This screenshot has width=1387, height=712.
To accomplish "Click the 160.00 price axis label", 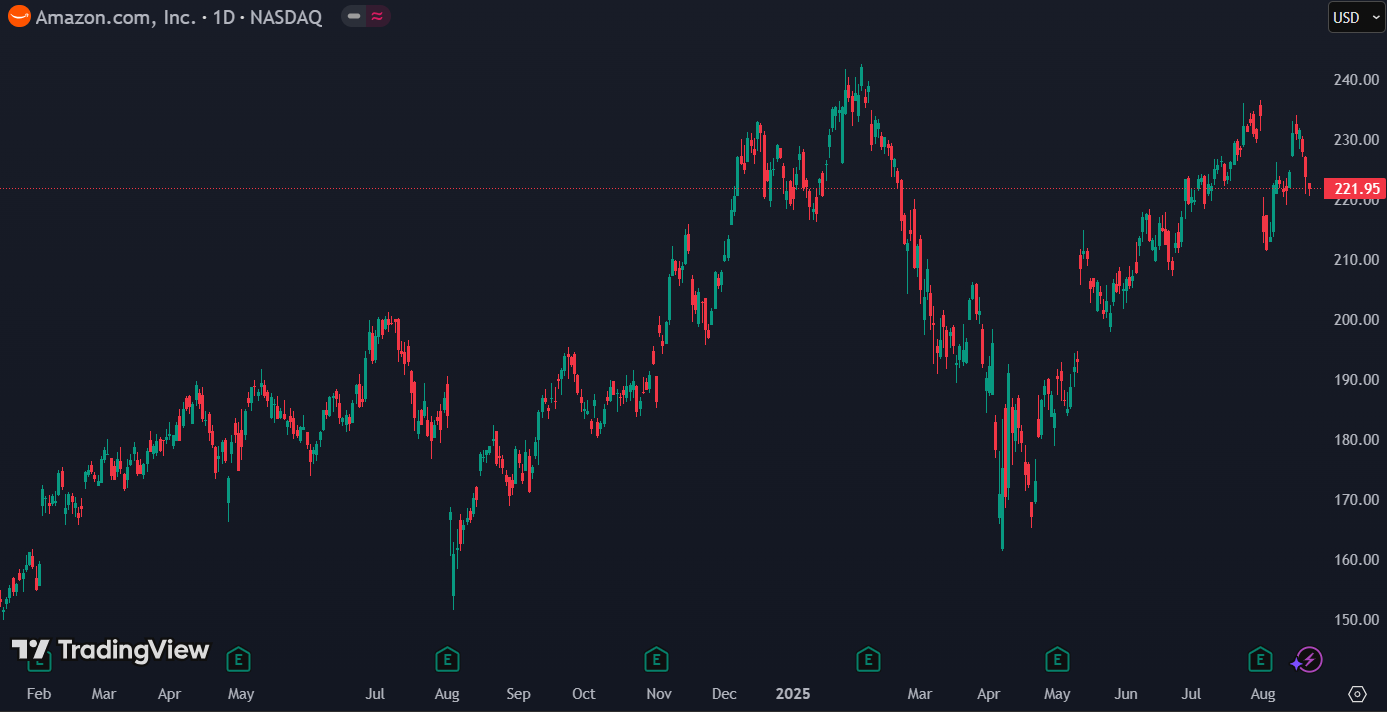I will 1355,560.
